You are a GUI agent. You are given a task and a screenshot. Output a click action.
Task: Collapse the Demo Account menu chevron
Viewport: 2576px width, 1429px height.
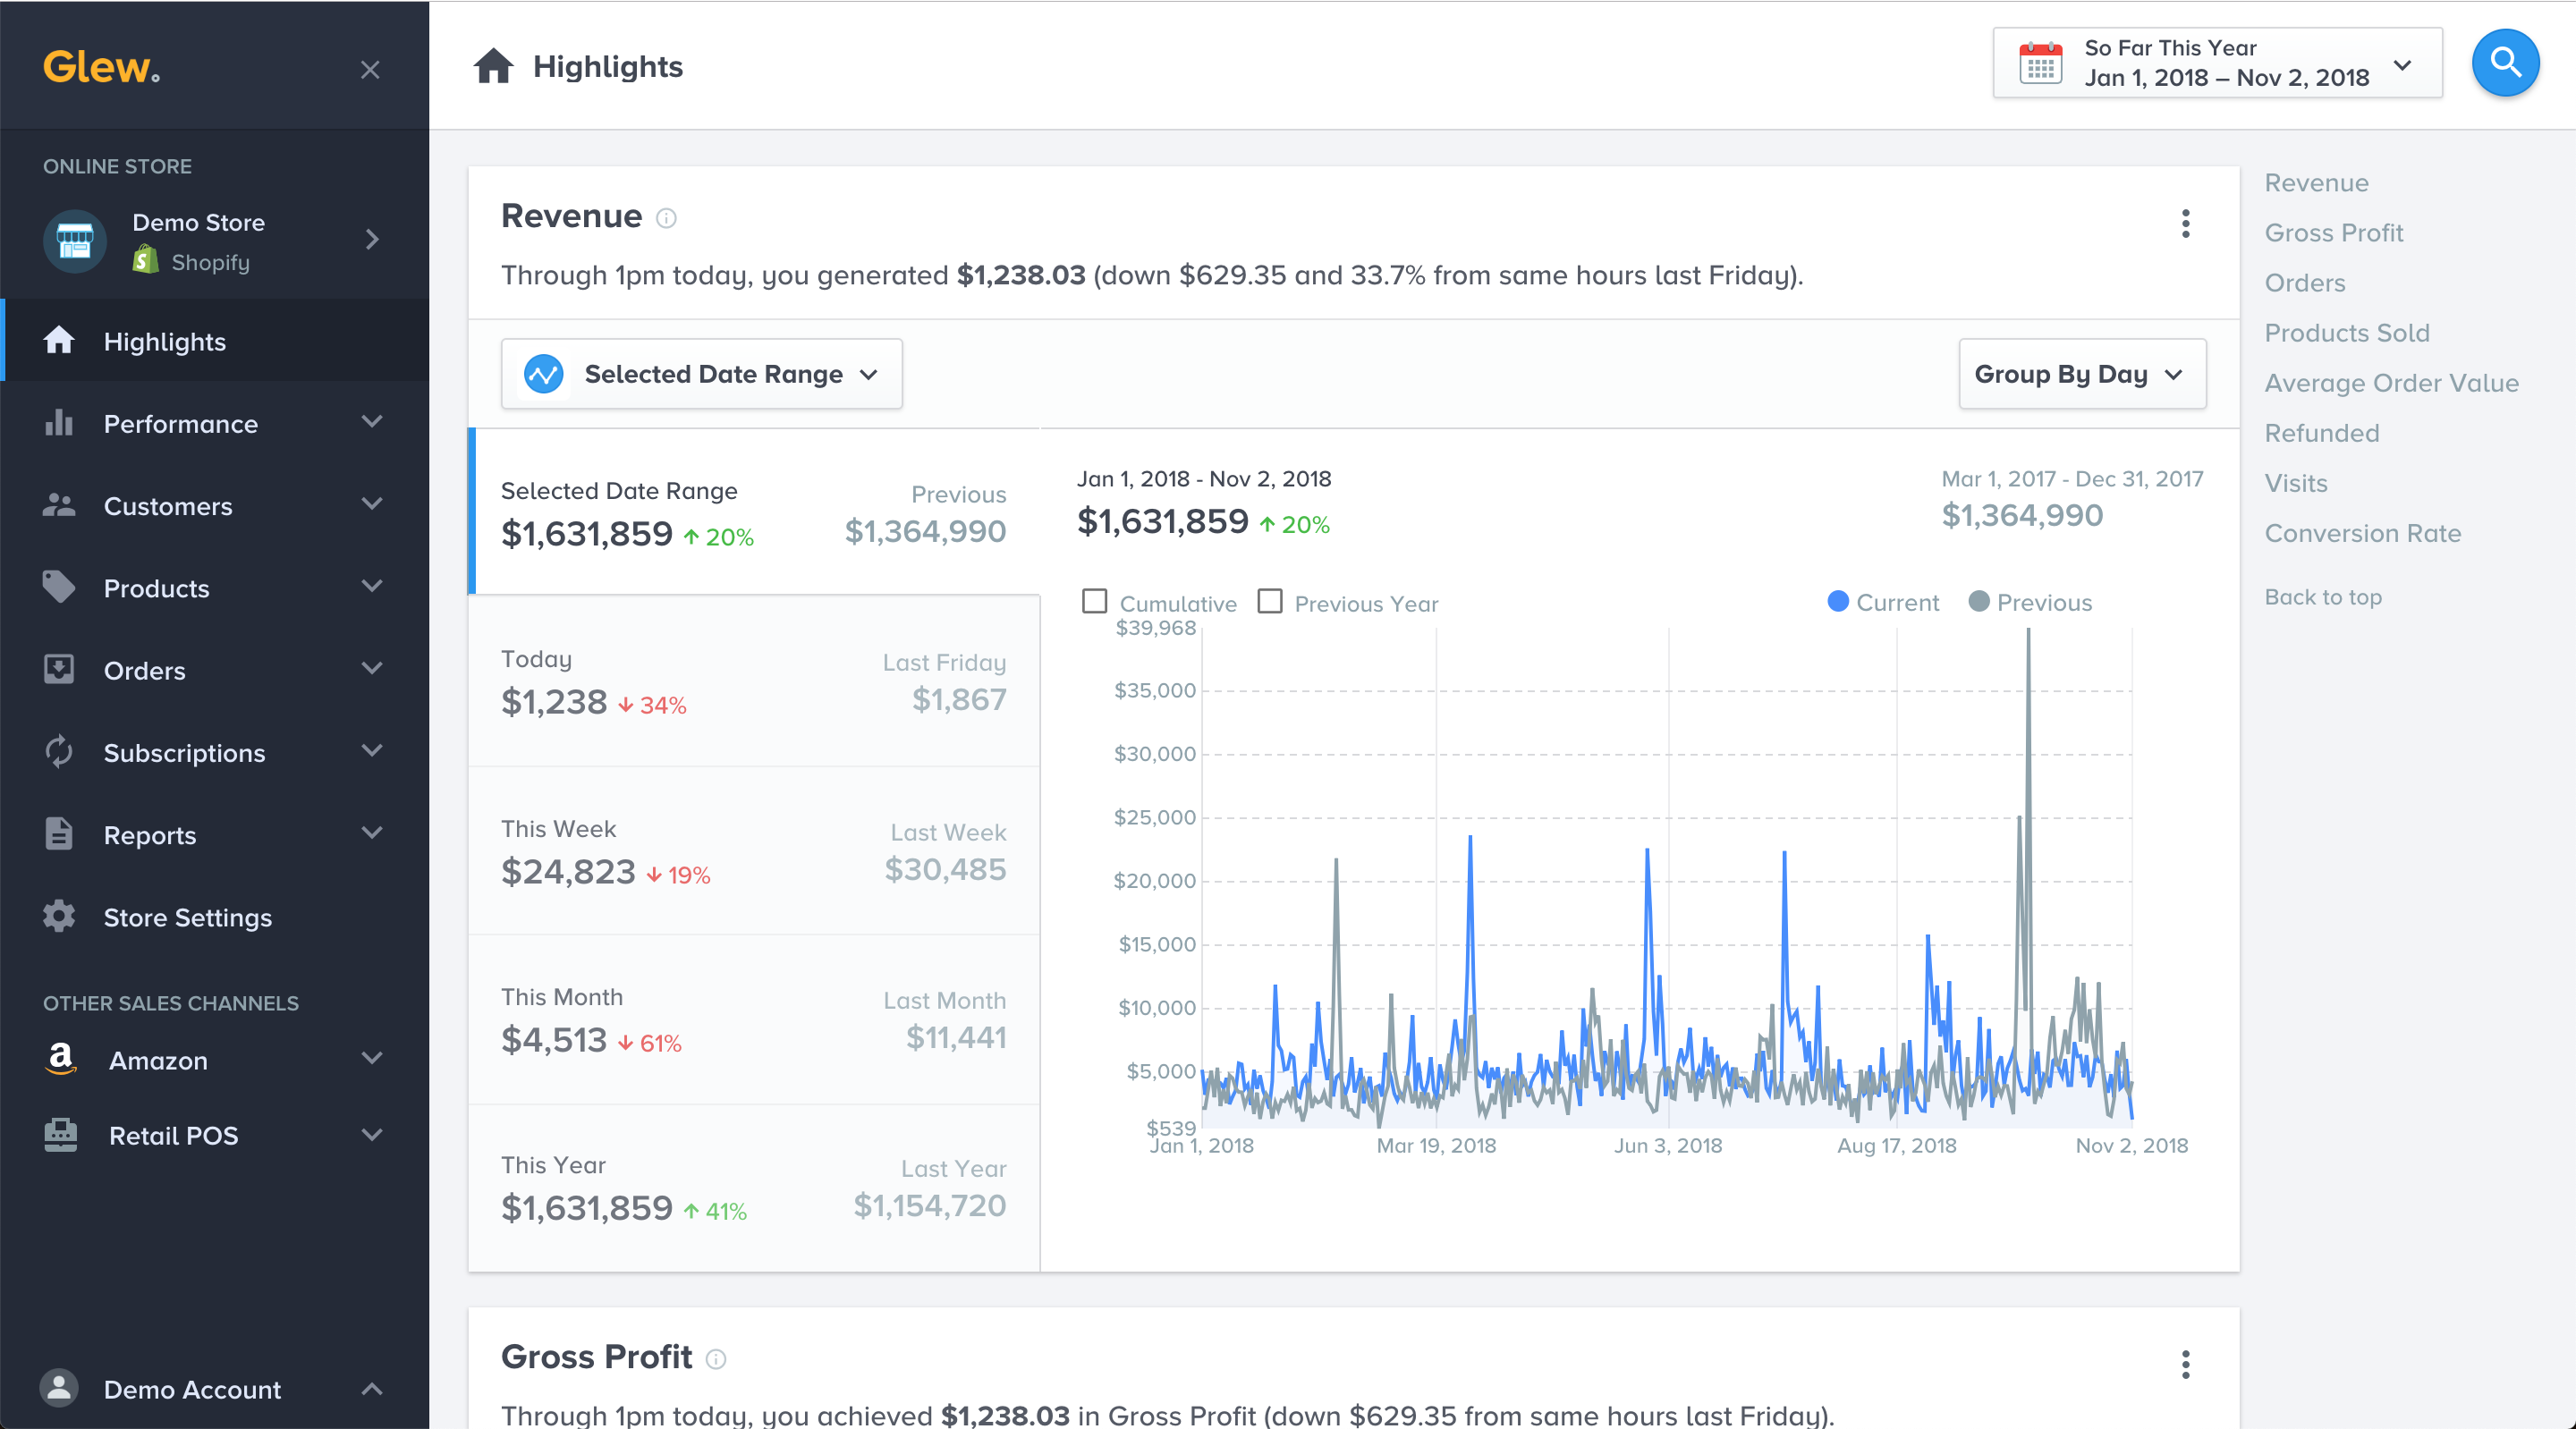point(372,1388)
